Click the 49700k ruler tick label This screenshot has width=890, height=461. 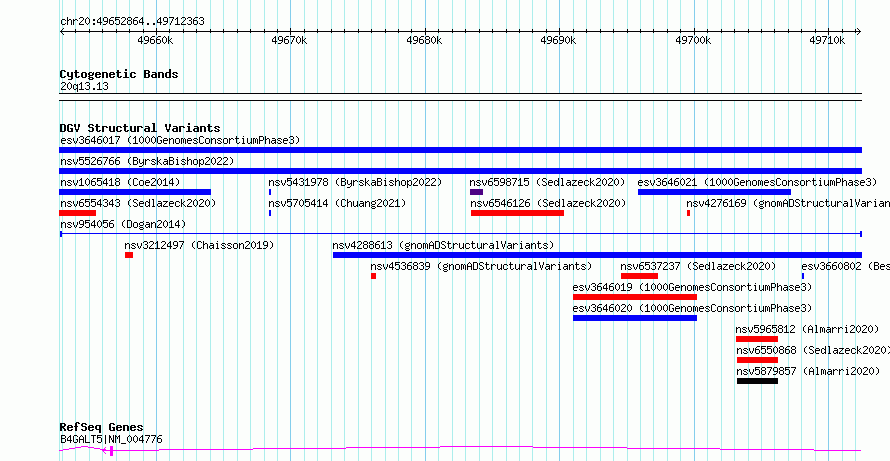coord(693,40)
